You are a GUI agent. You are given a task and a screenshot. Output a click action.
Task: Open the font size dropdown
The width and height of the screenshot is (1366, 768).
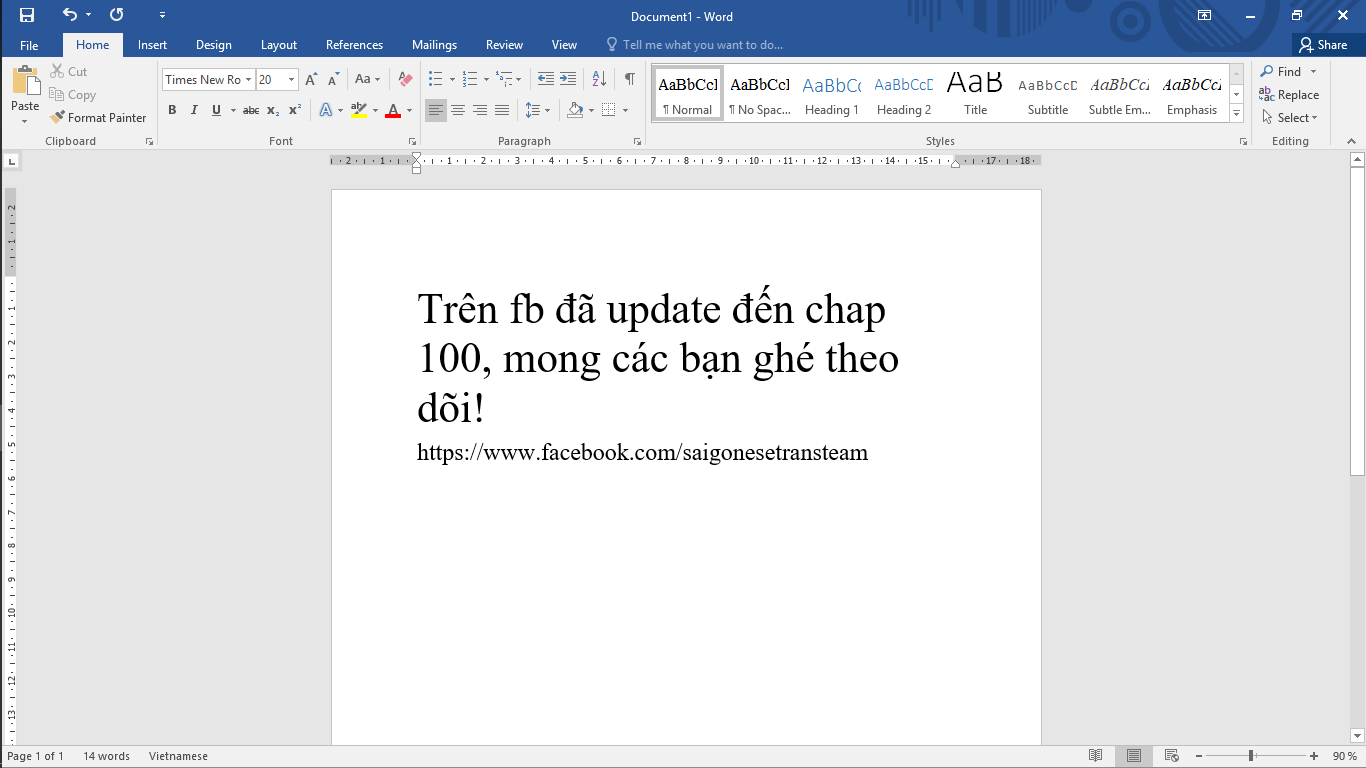tap(291, 80)
